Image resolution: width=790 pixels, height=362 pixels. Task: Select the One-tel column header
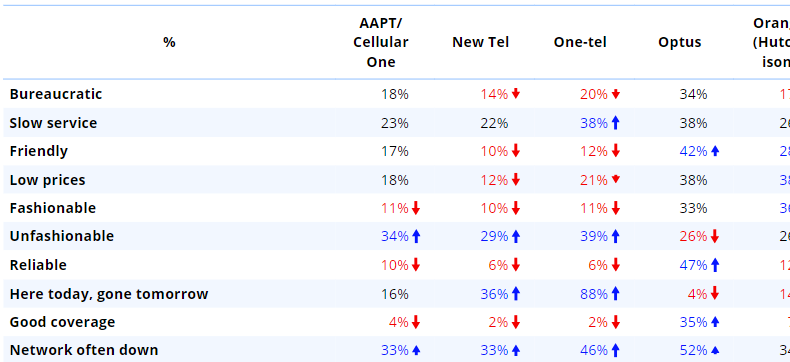580,42
